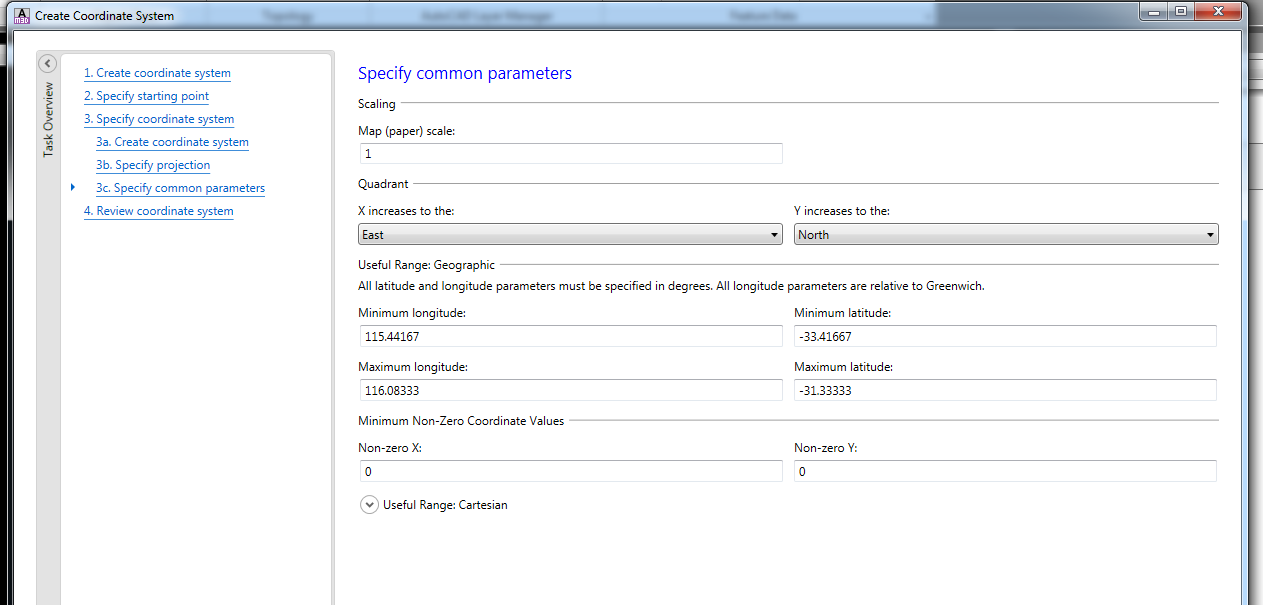
Task: Click the Non-zero Y input field
Action: coord(1005,472)
